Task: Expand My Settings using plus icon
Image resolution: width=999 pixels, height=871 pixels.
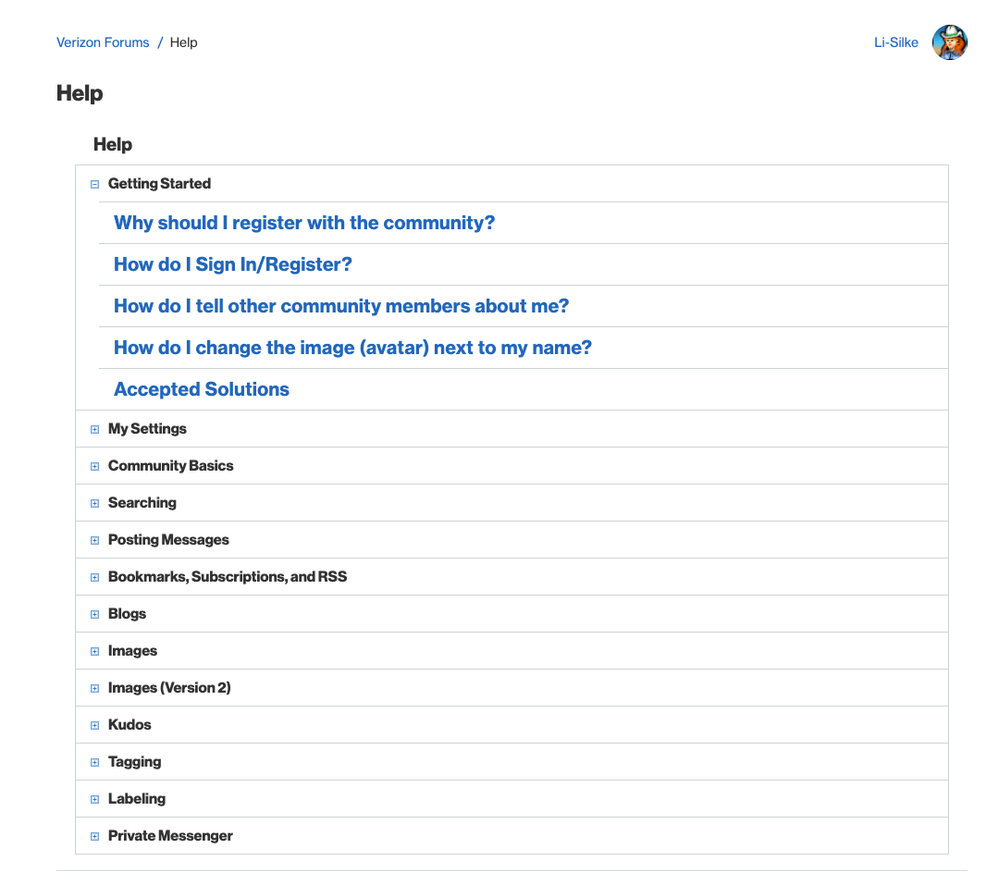Action: 95,429
